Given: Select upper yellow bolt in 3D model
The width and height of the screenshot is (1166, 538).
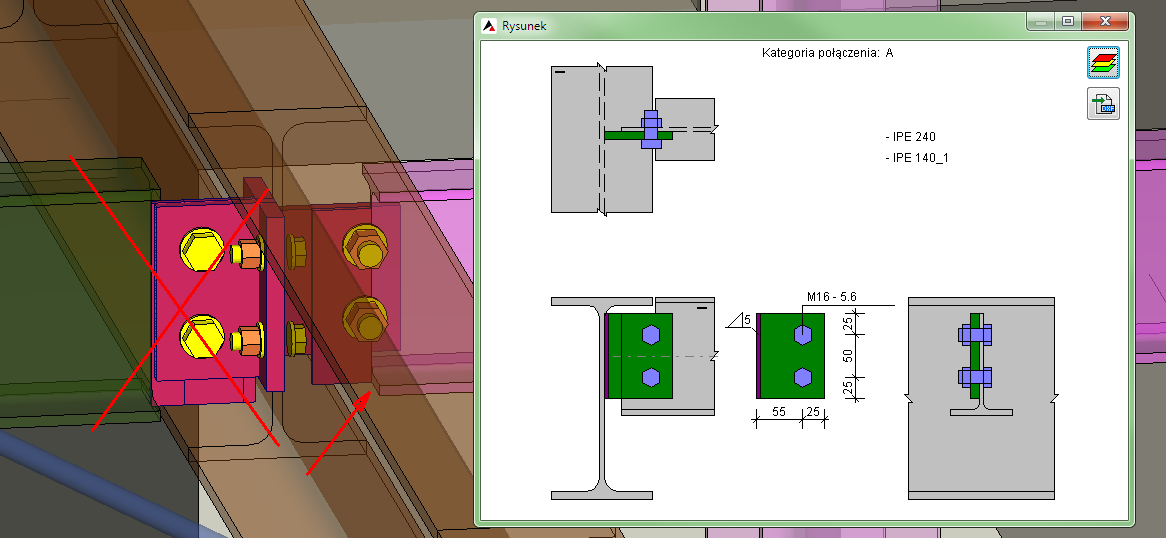Looking at the screenshot, I should 202,251.
